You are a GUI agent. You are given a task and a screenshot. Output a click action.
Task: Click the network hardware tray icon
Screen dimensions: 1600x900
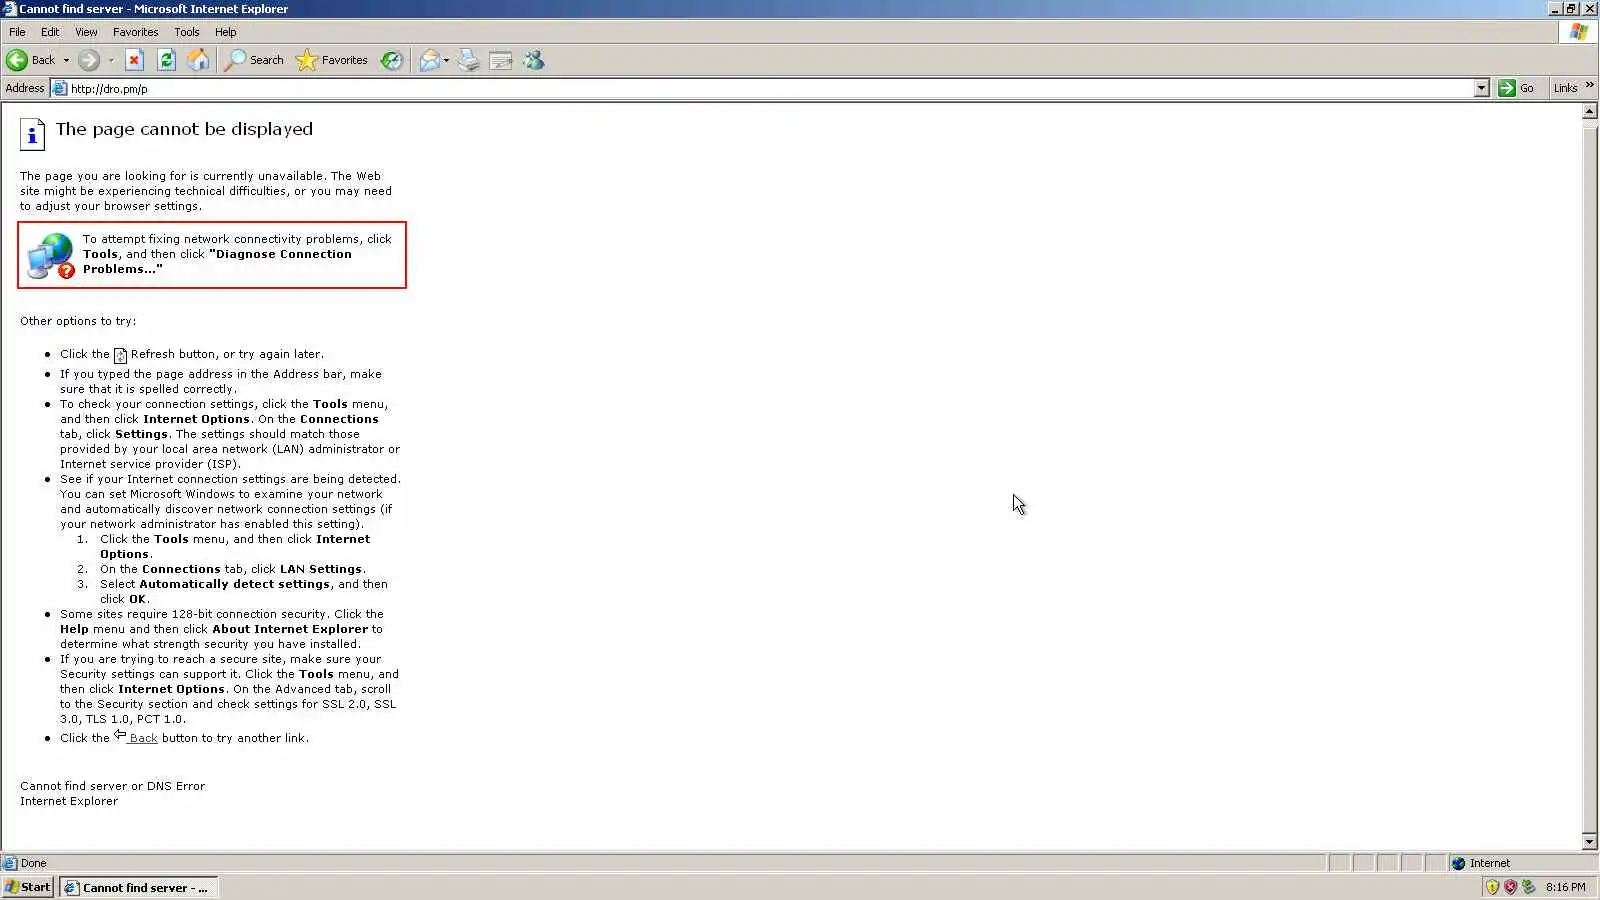coord(1528,887)
